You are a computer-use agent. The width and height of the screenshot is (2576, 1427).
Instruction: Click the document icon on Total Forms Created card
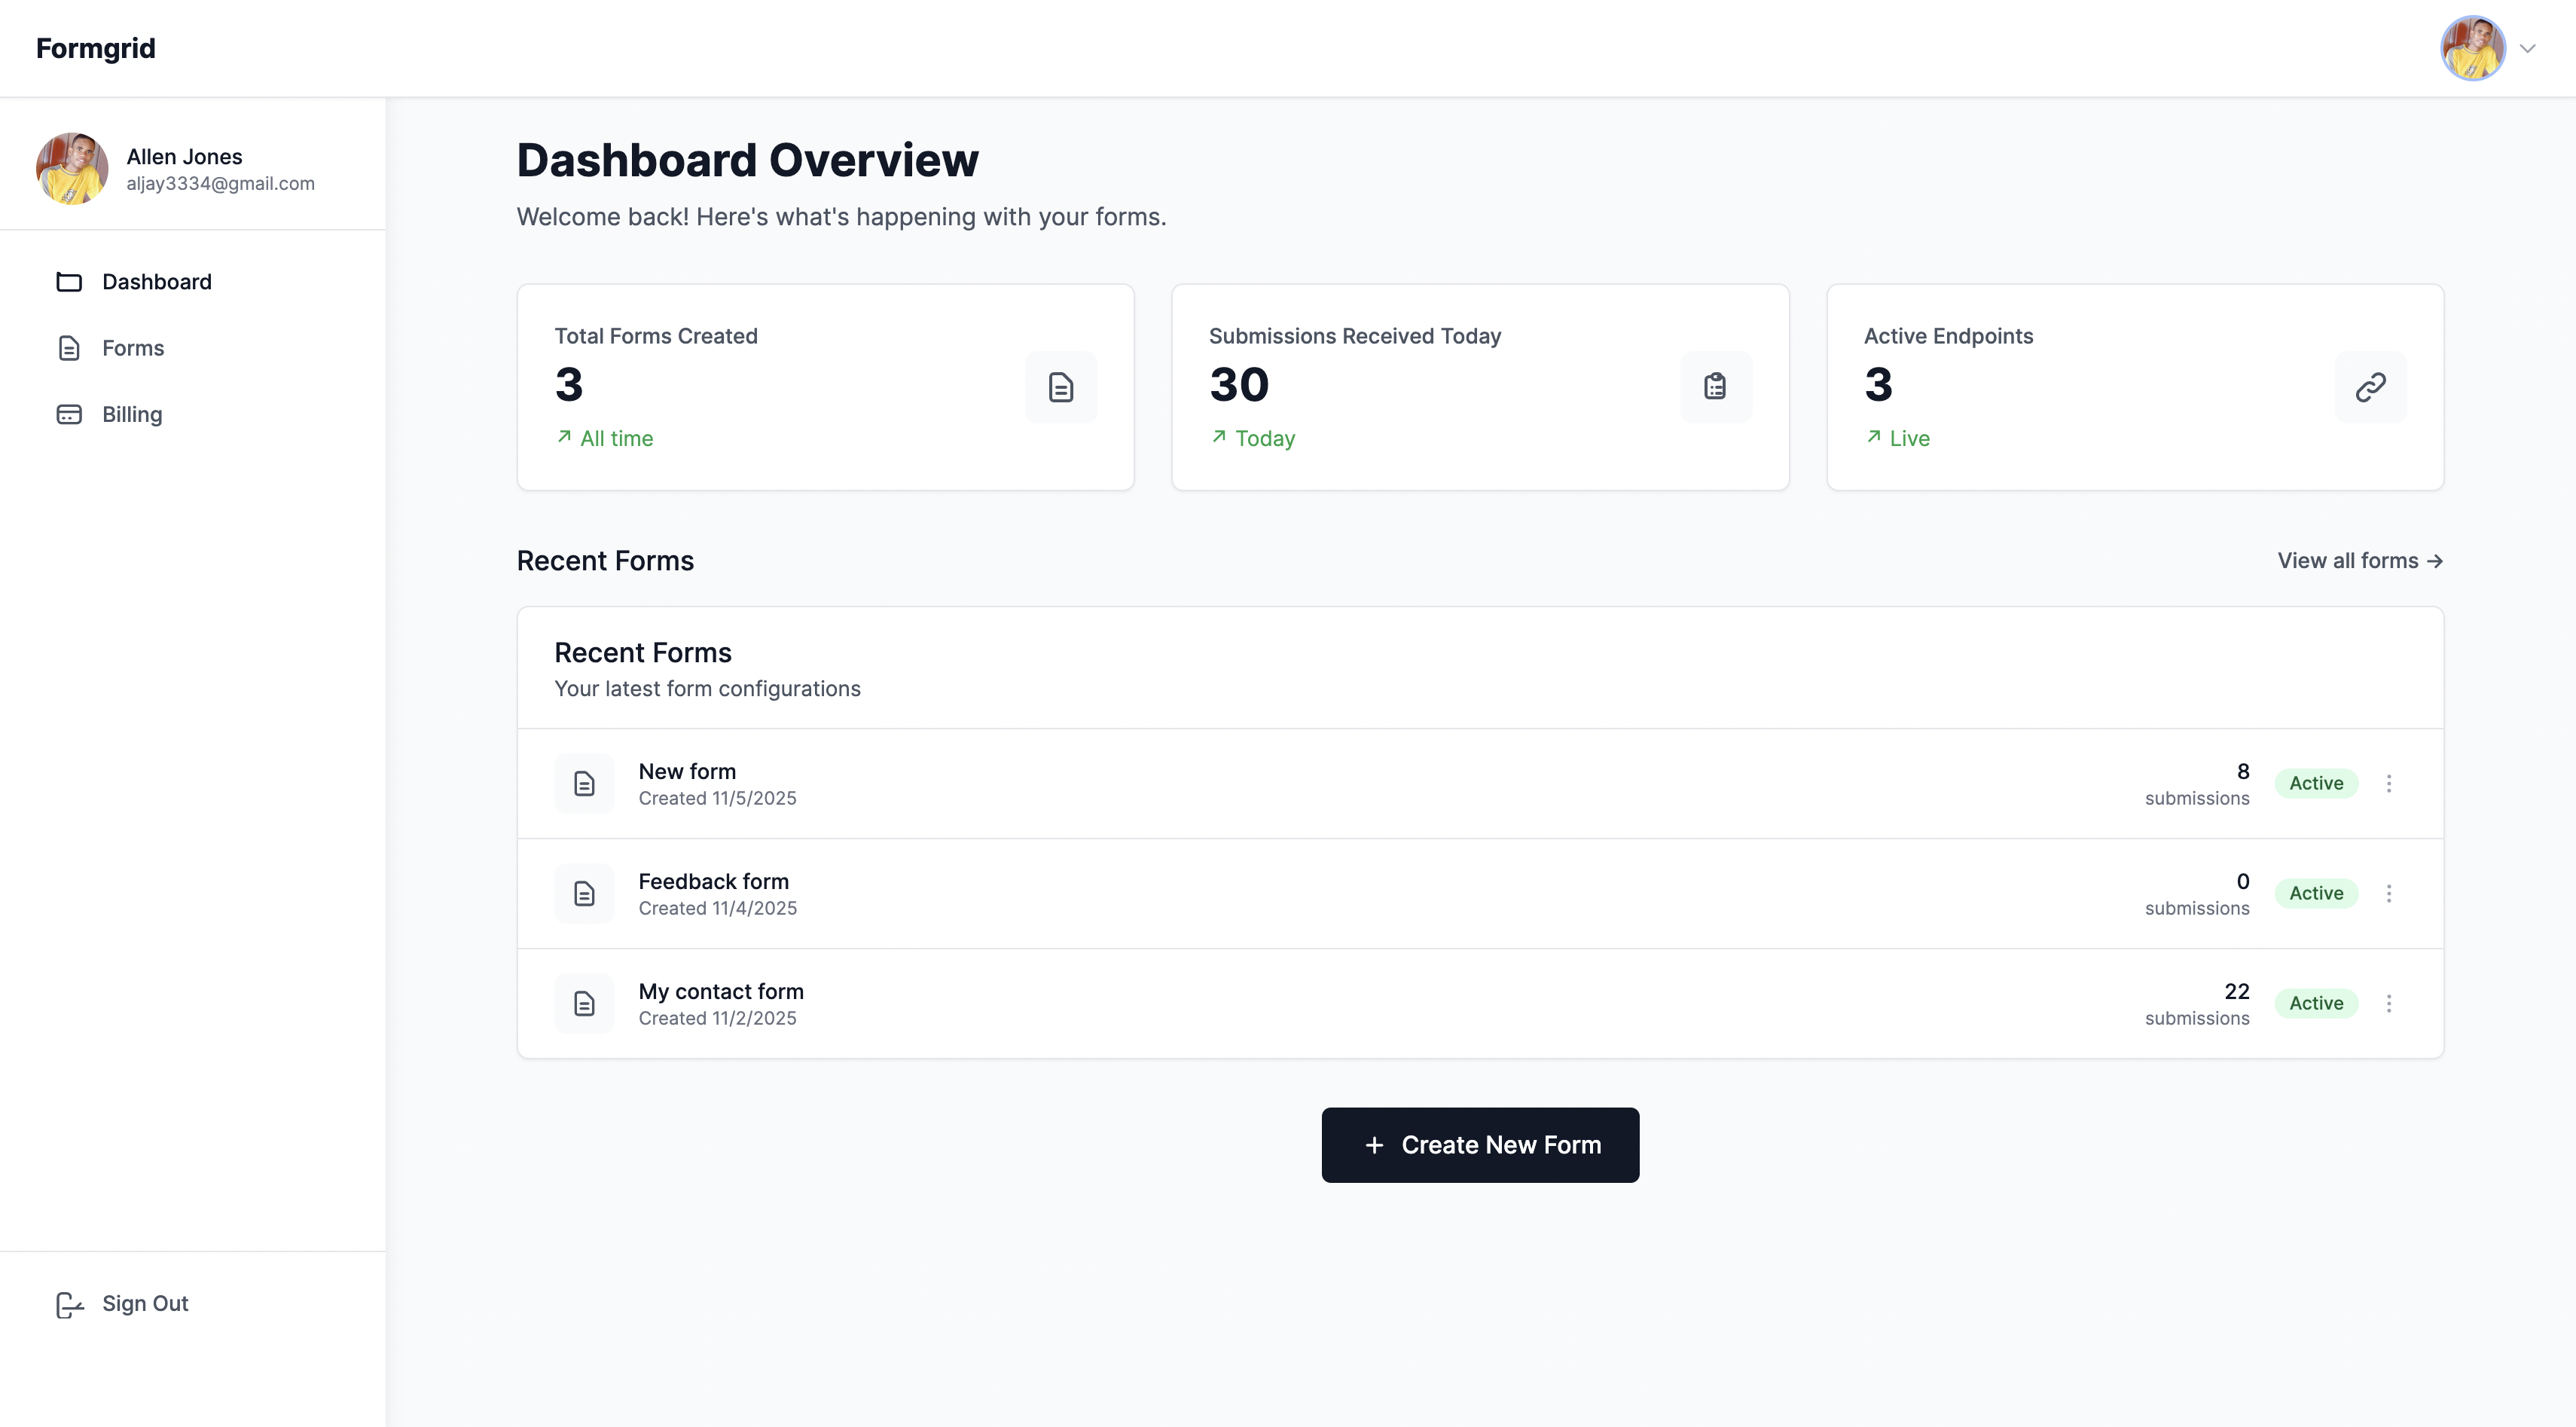point(1060,387)
